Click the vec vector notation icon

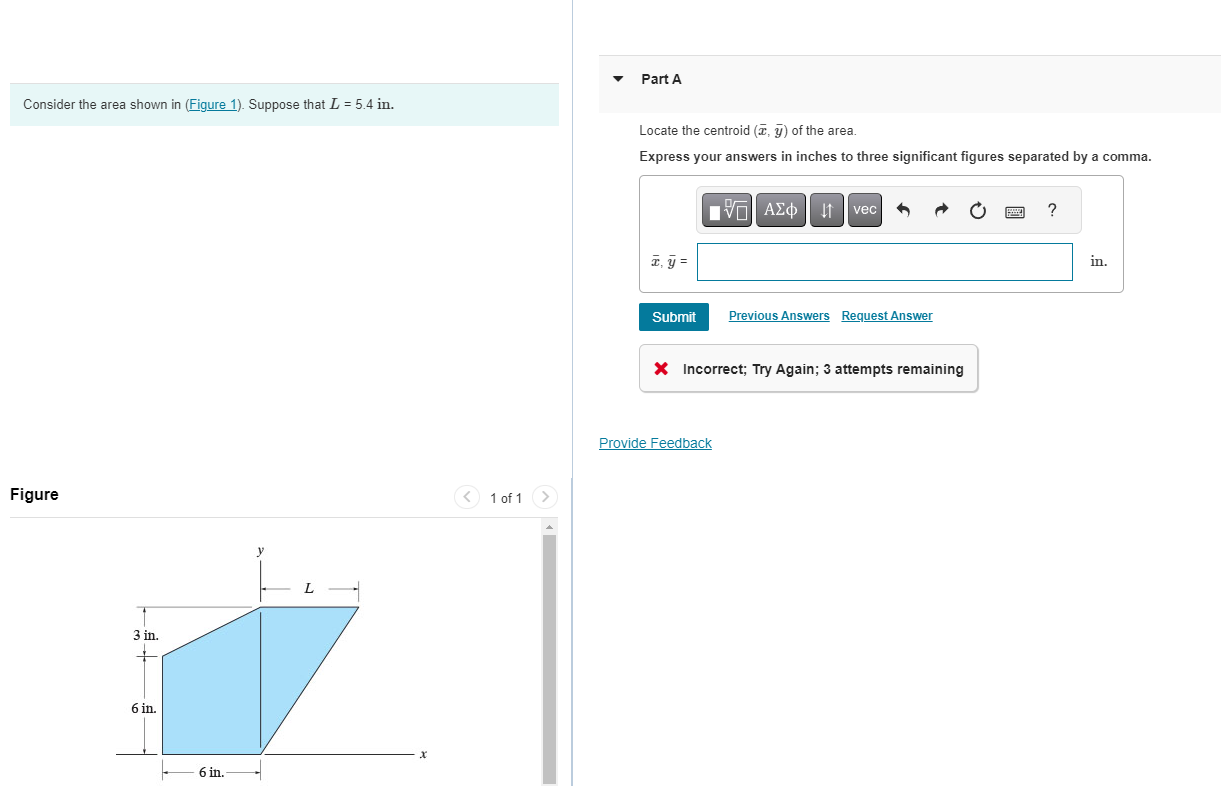point(864,210)
